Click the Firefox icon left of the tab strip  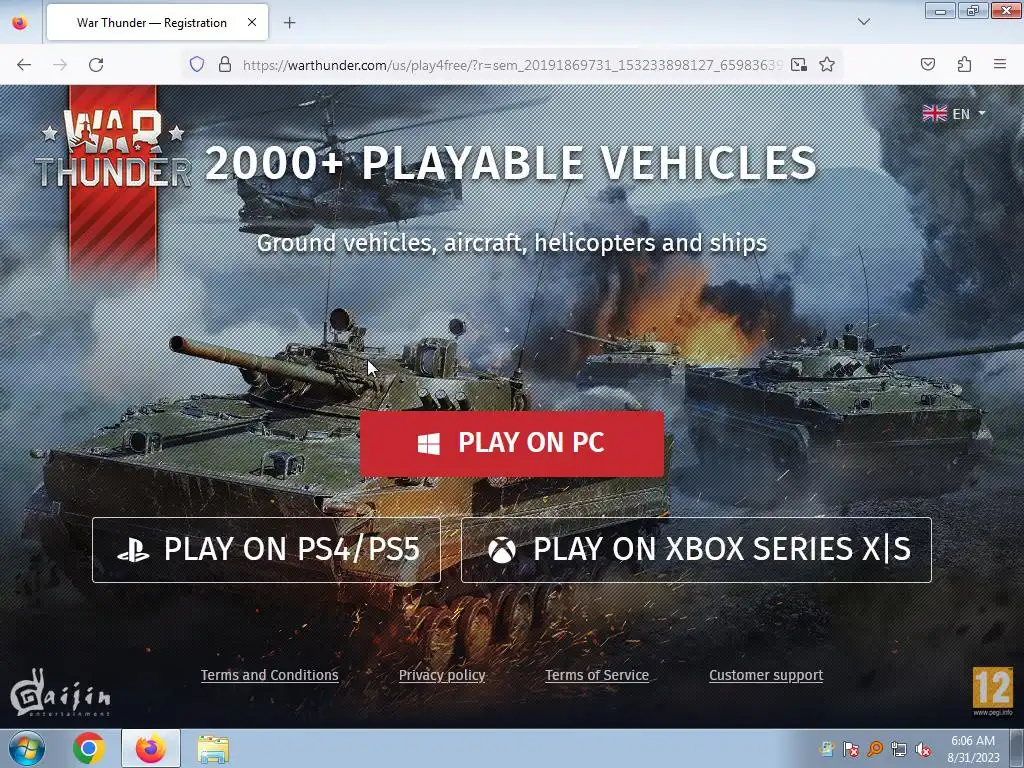(x=20, y=23)
